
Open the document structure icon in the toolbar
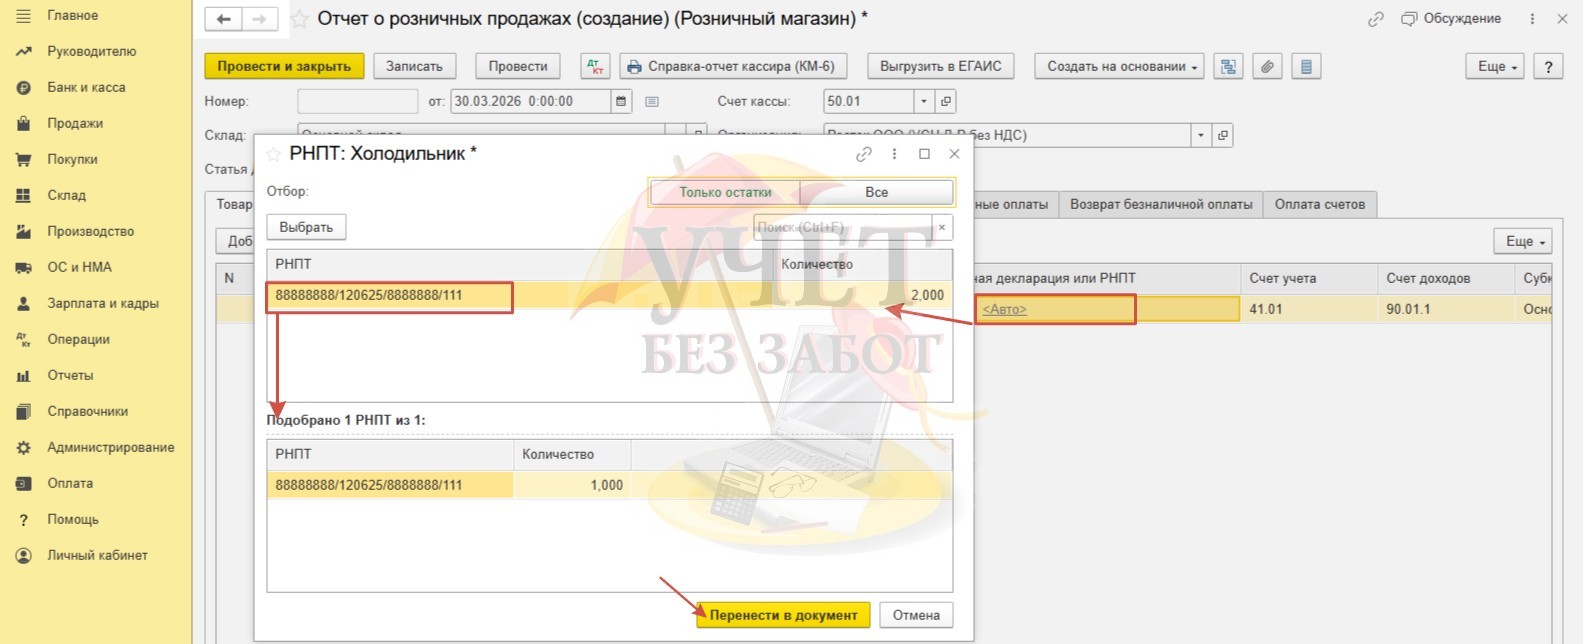tap(1228, 66)
